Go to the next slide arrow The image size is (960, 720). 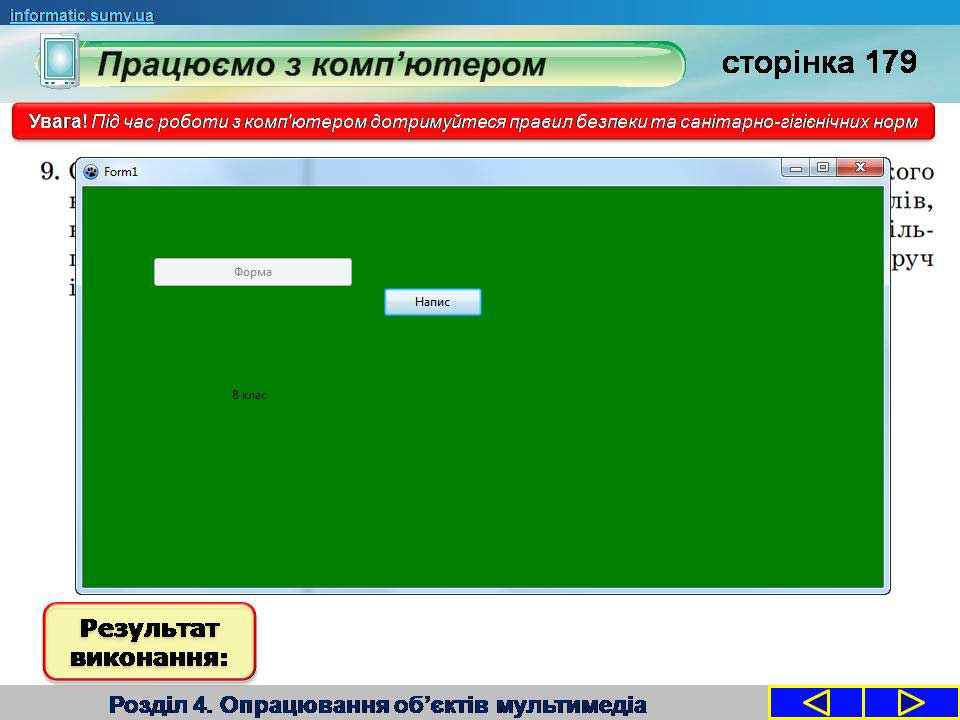point(910,703)
